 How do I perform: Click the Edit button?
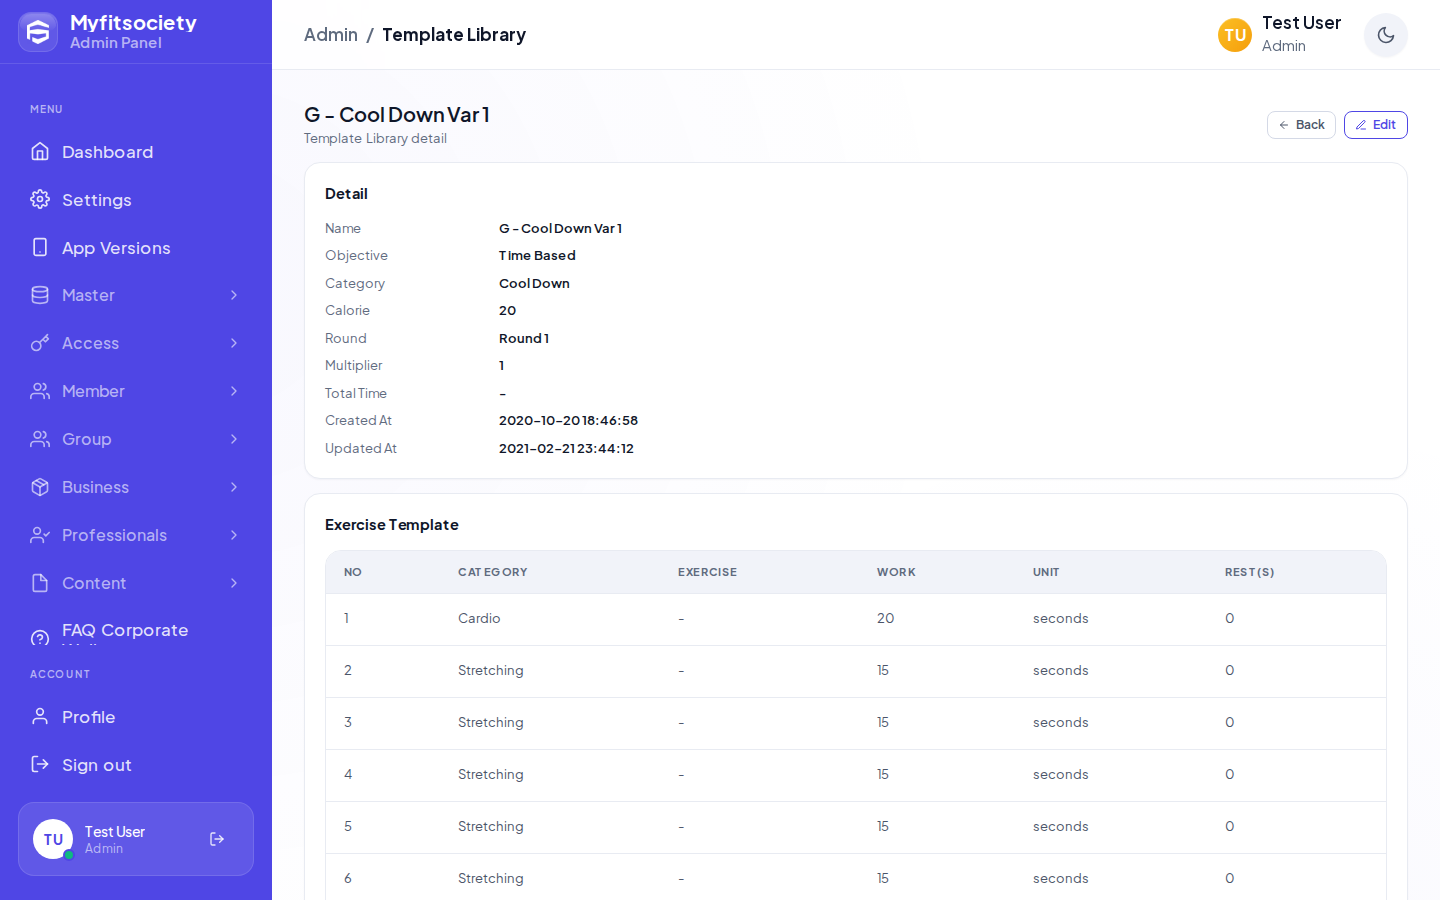(x=1375, y=125)
